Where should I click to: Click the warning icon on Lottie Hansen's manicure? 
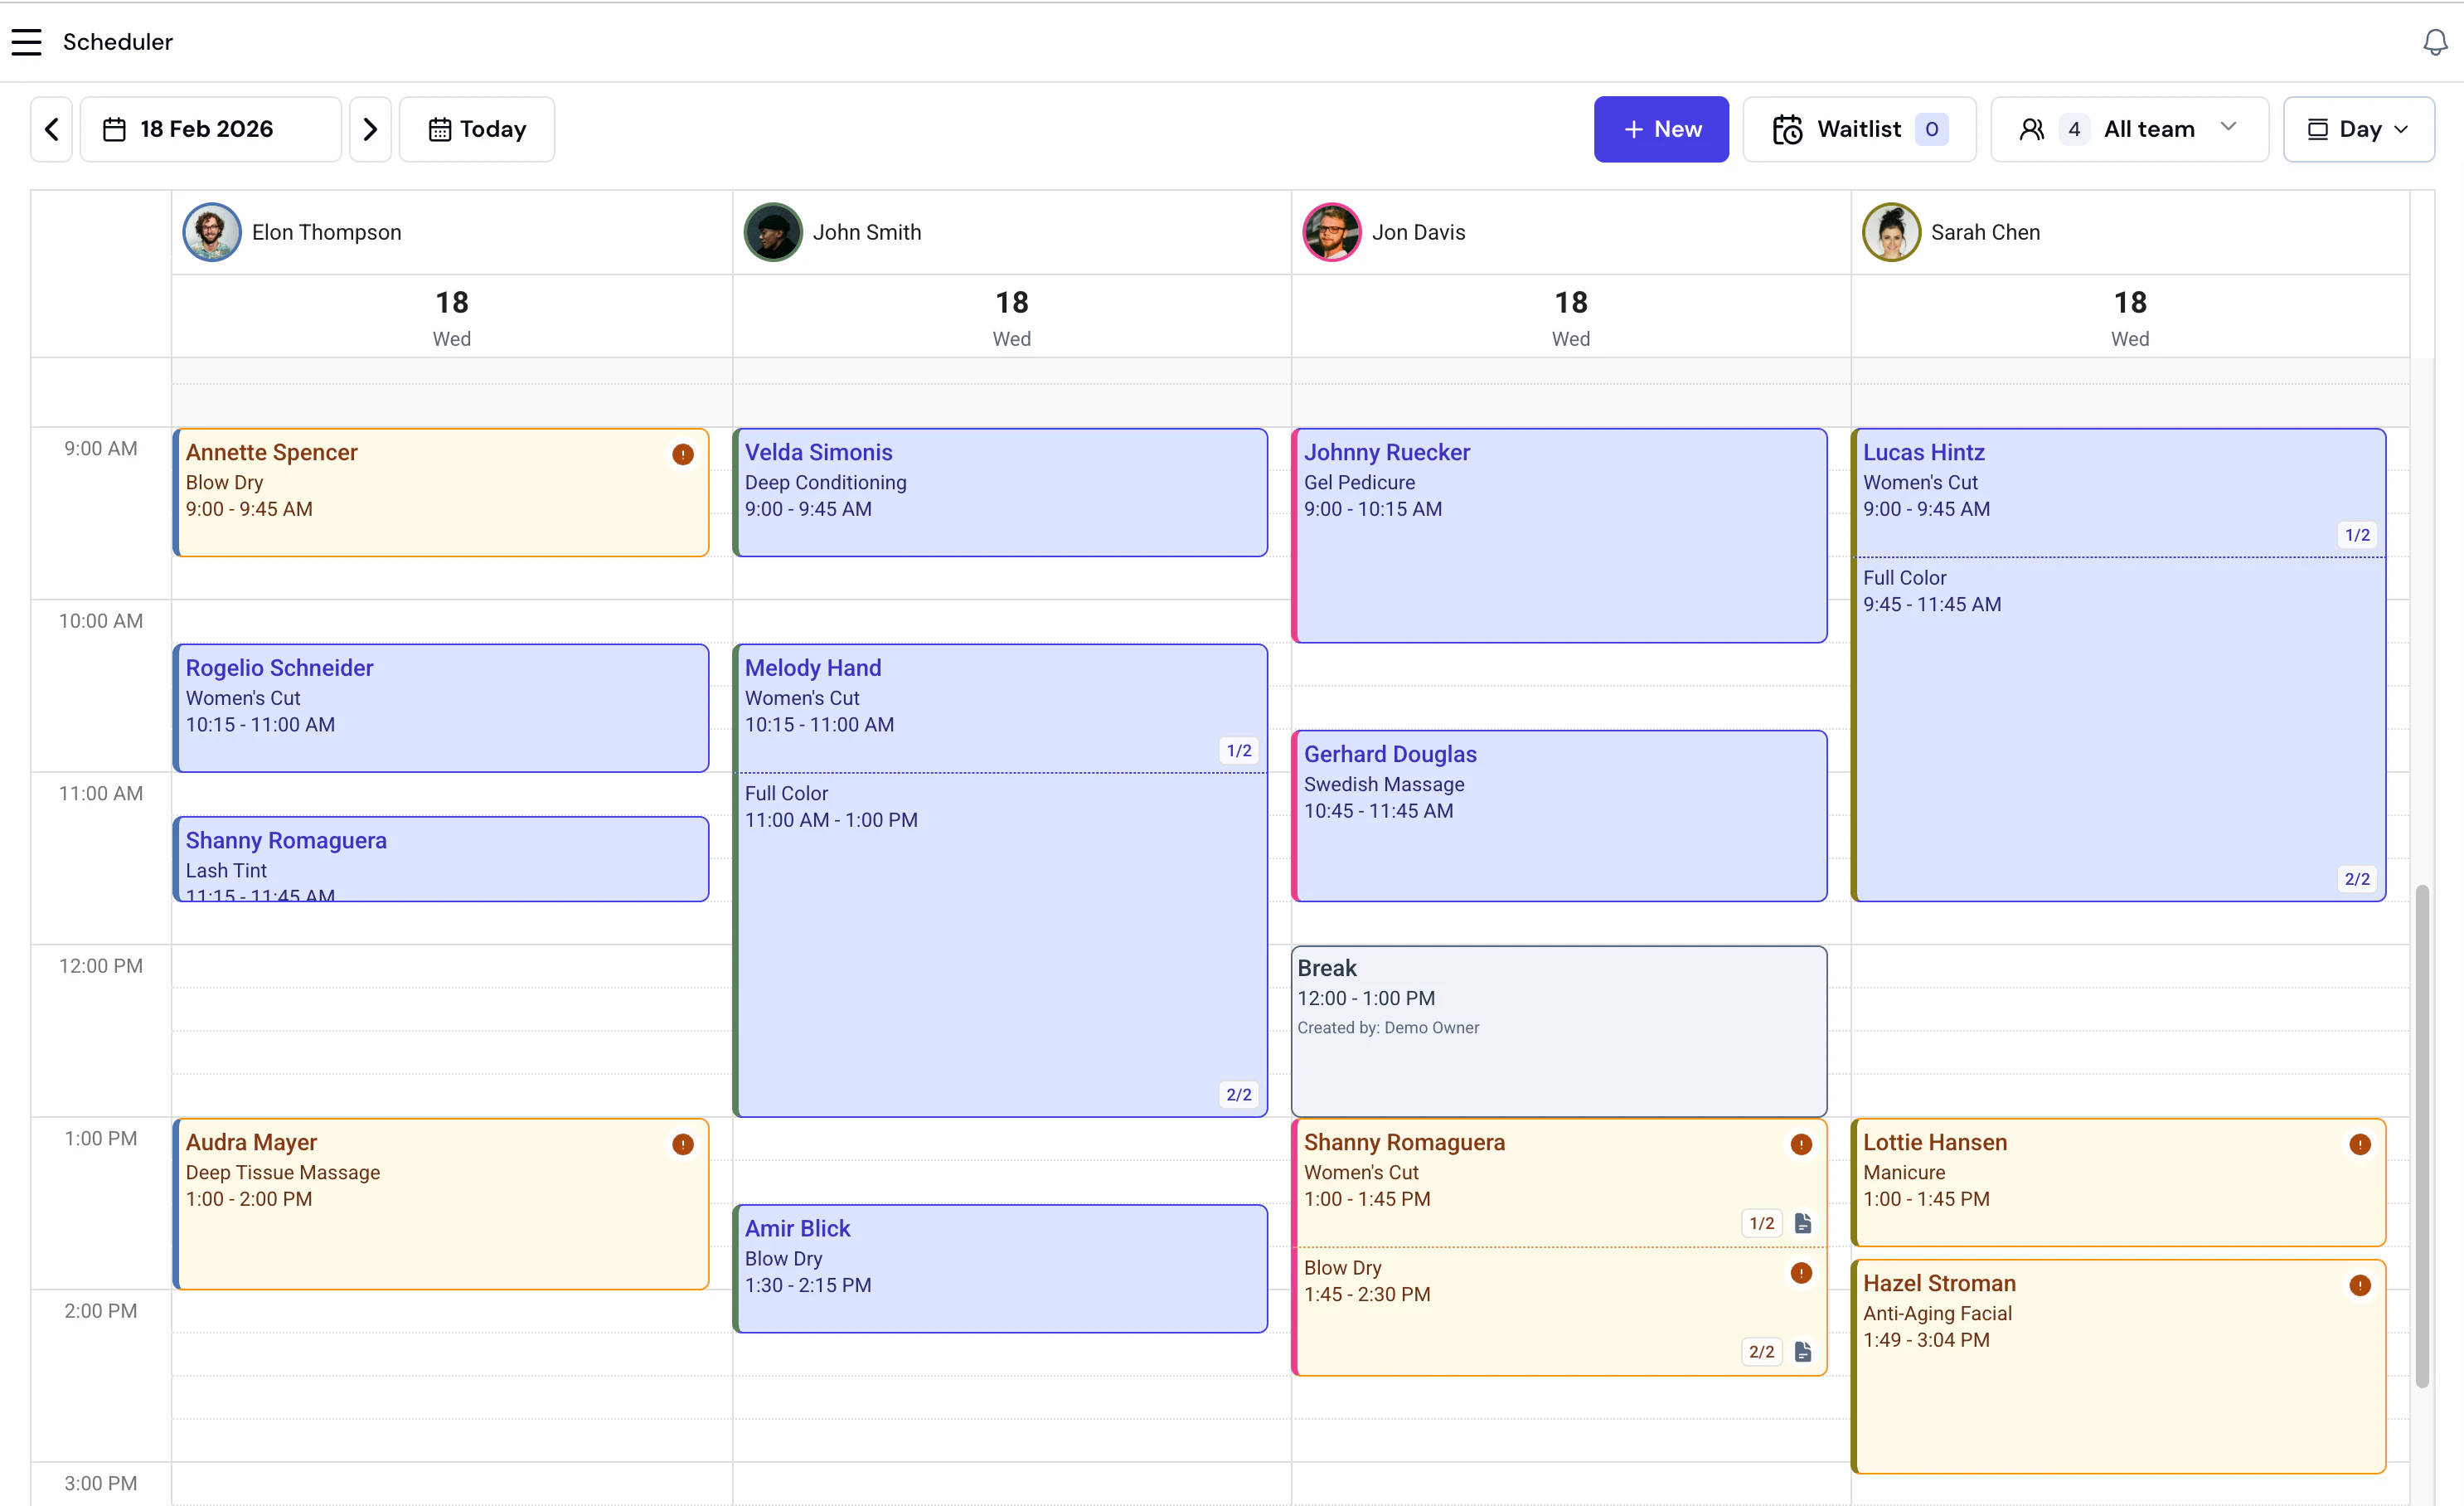point(2360,1144)
